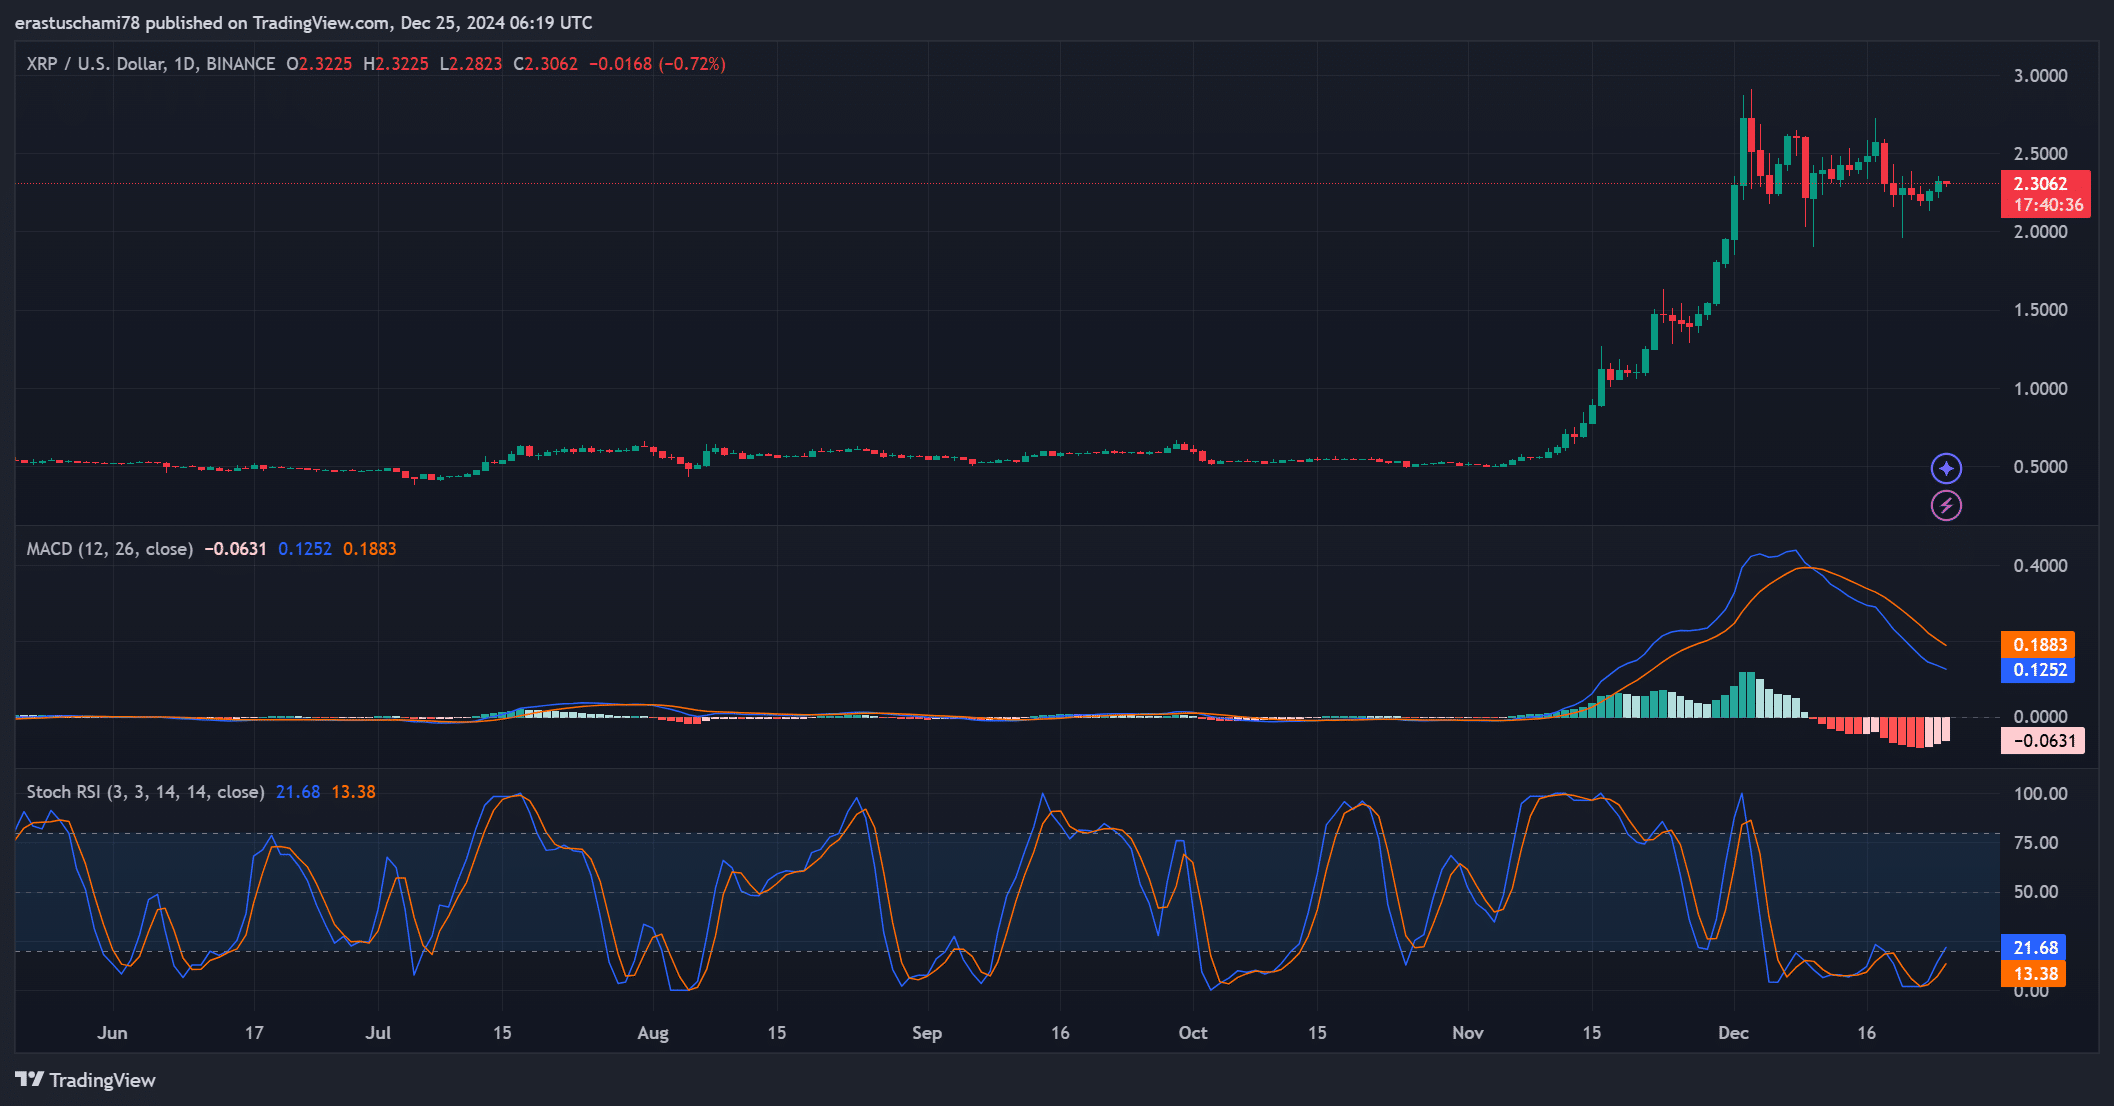Click the close value C2.3062 in header
2114x1106 pixels.
click(x=546, y=64)
